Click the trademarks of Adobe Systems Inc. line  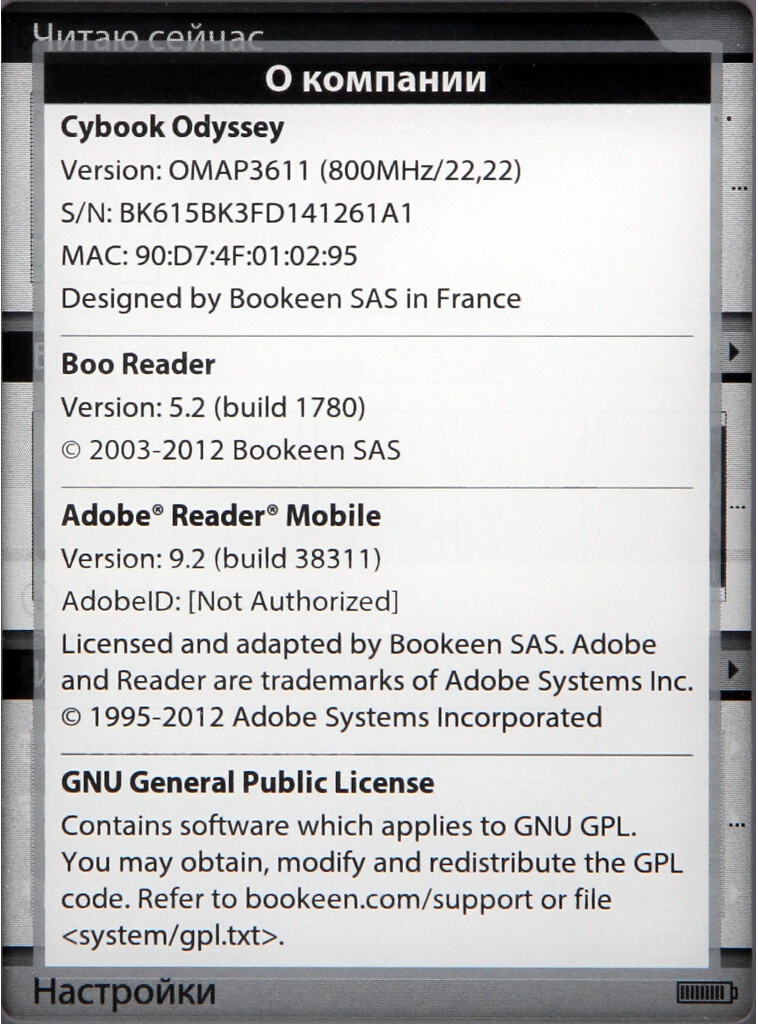click(x=377, y=681)
